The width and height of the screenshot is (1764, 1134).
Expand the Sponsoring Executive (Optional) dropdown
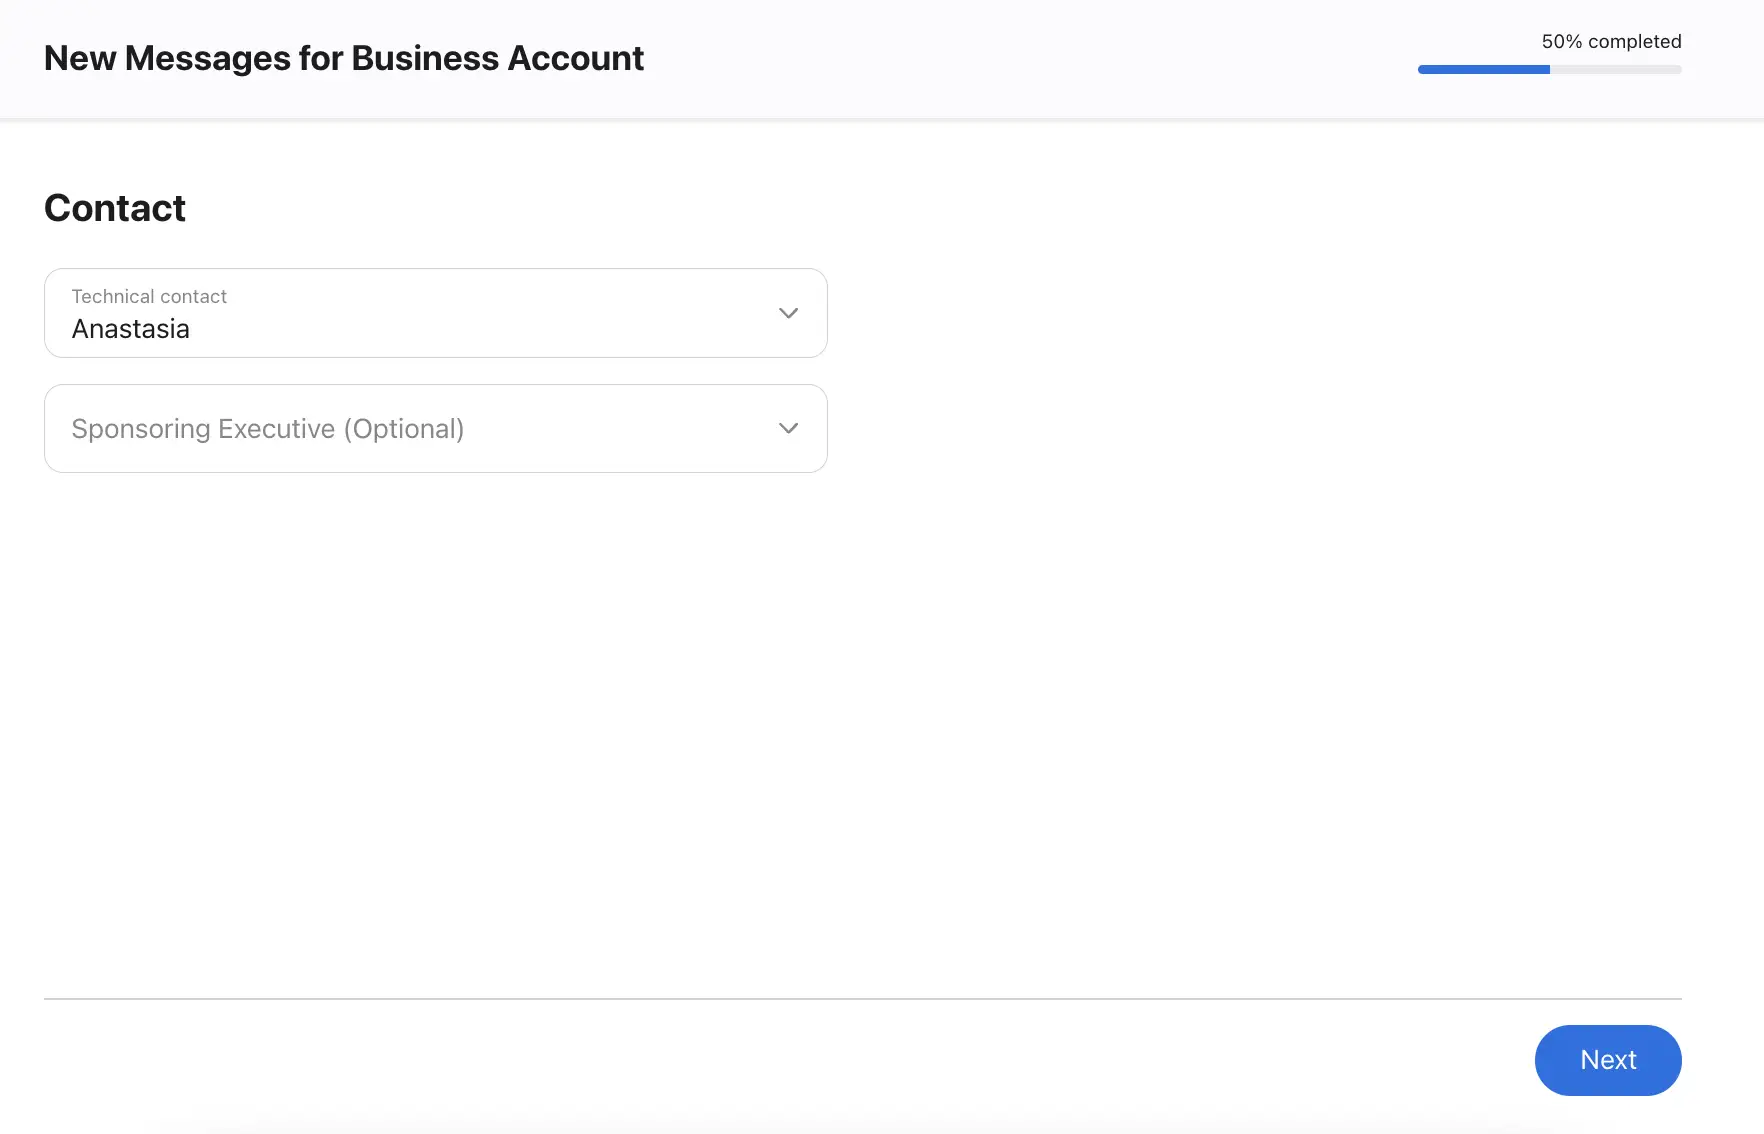pyautogui.click(x=435, y=428)
